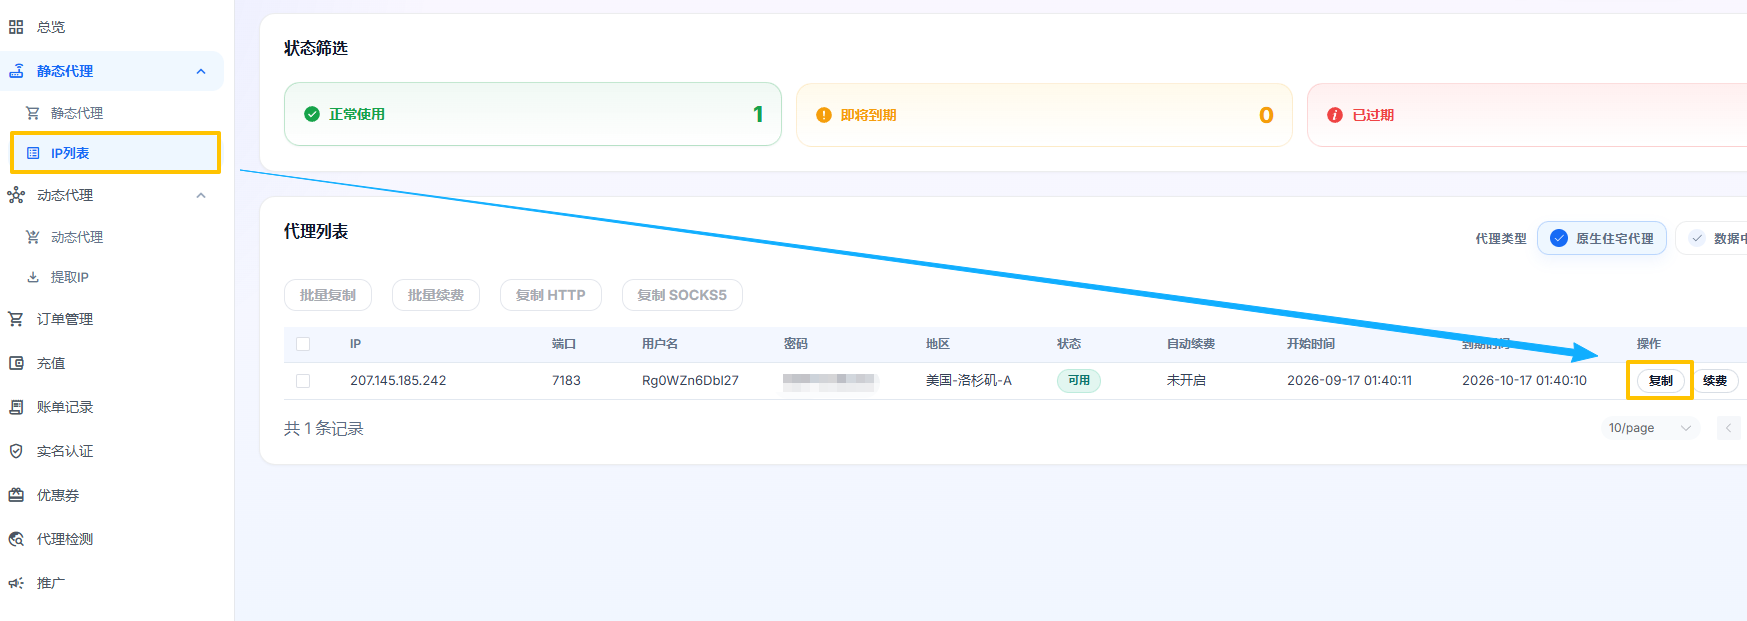Click the 共 1 条记录 record count

click(x=324, y=428)
